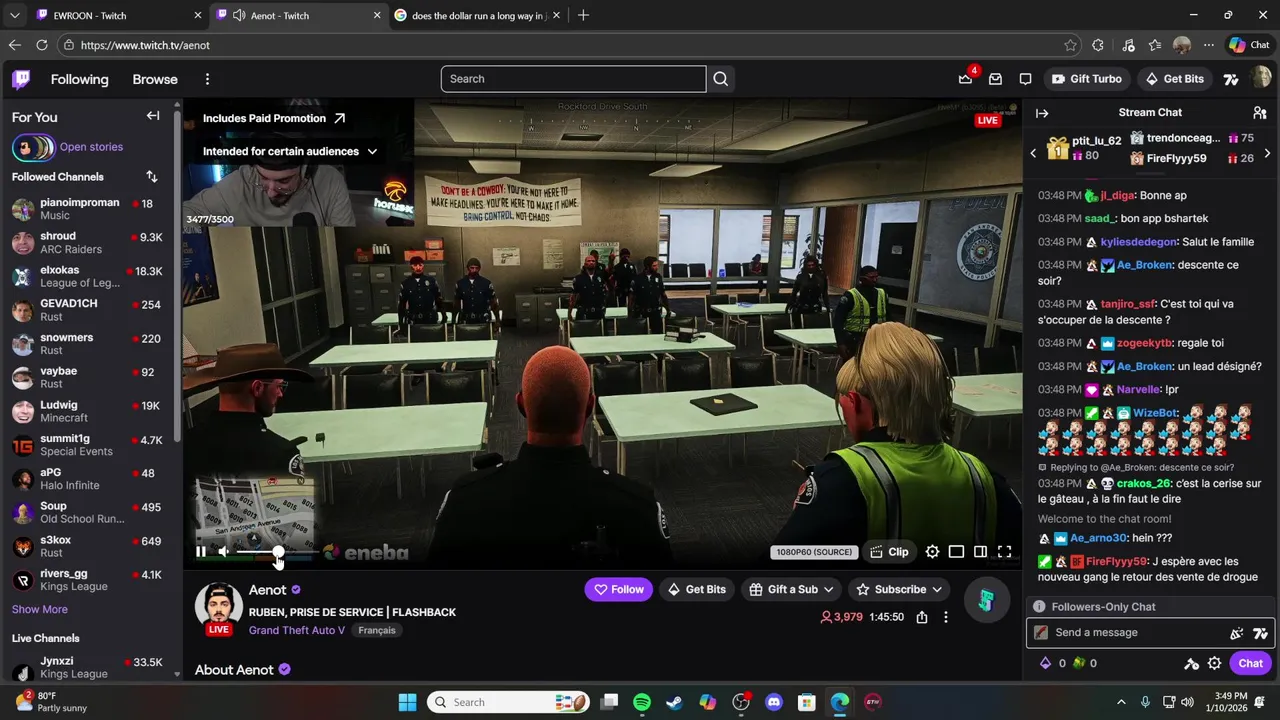Open chat settings gear
Screen dimensions: 1280x720
(x=1214, y=663)
